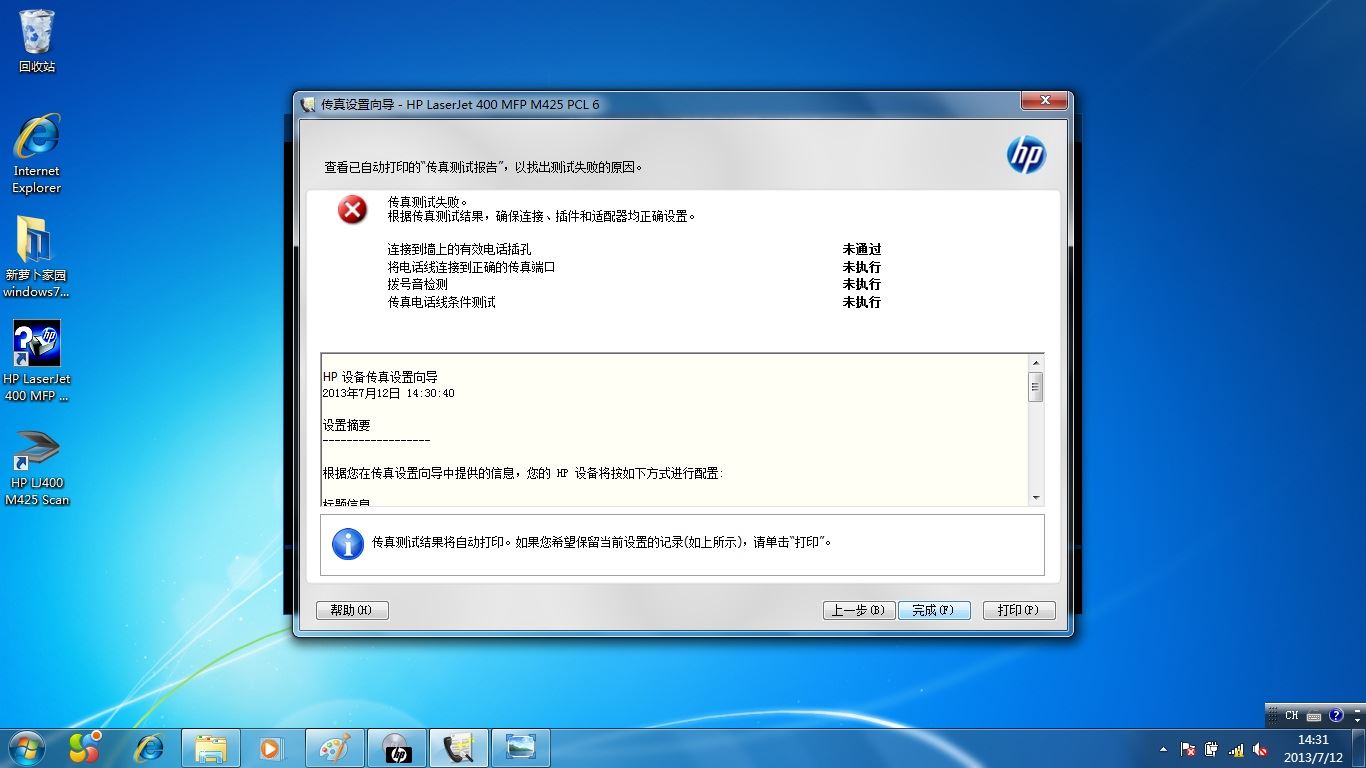The width and height of the screenshot is (1366, 768).
Task: Switch to the picture viewer taskbar button
Action: 521,748
